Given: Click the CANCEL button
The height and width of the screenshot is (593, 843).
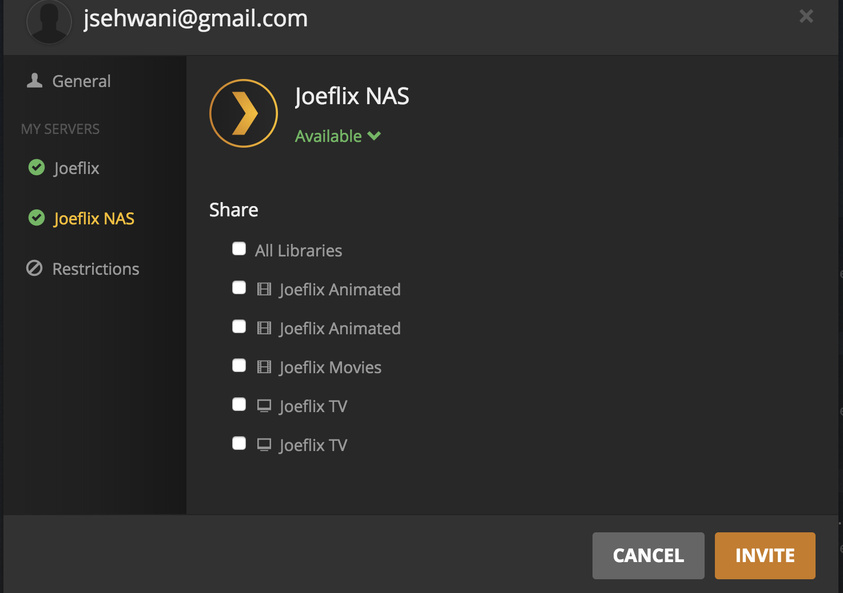Looking at the screenshot, I should click(x=648, y=555).
